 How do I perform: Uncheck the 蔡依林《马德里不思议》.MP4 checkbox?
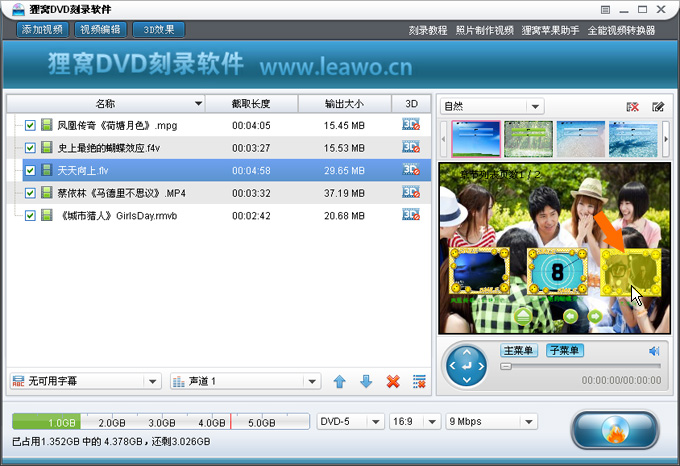pyautogui.click(x=30, y=193)
